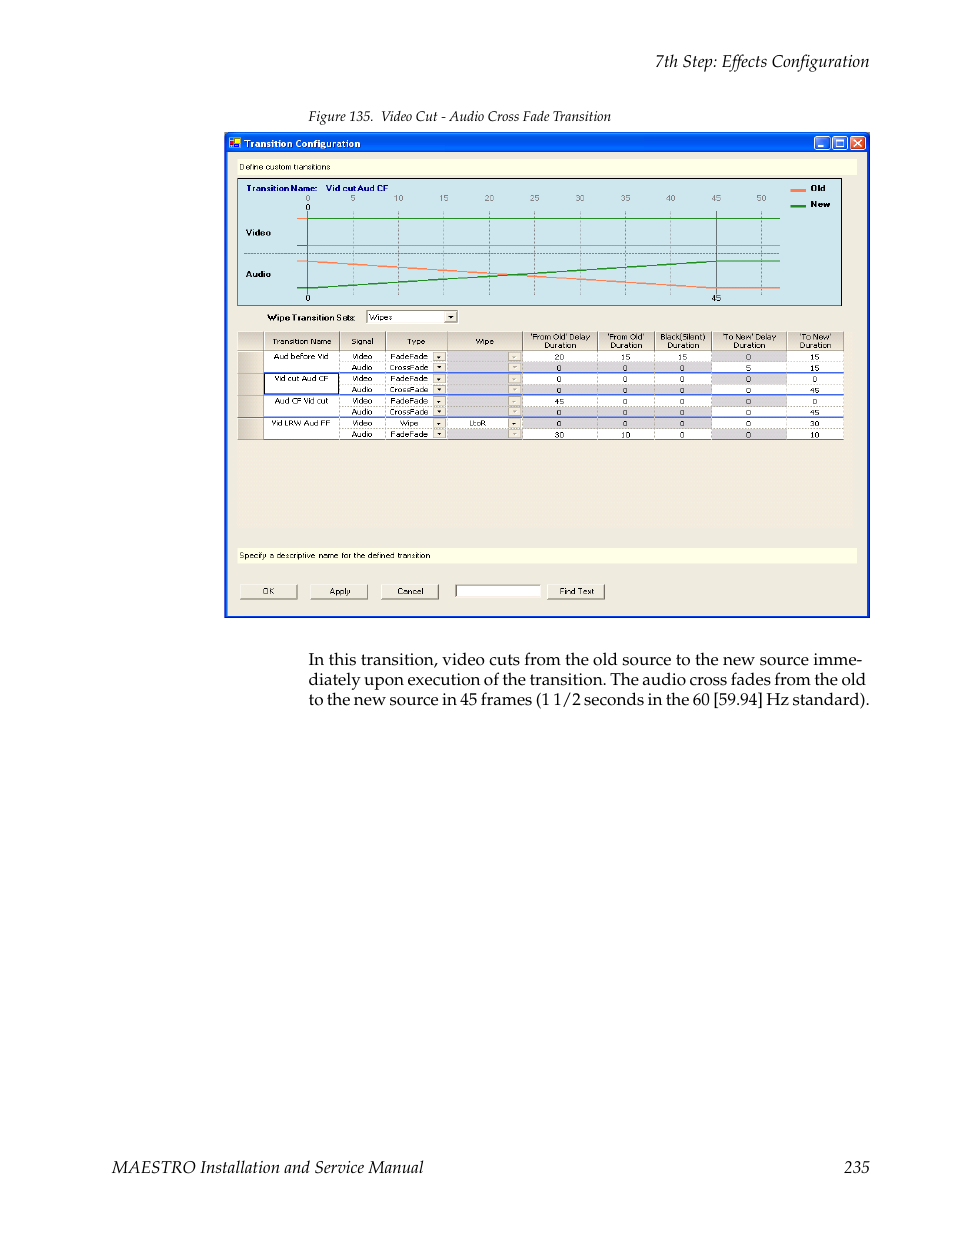Minimize the Transition Configuration window
This screenshot has width=954, height=1235.
point(822,143)
